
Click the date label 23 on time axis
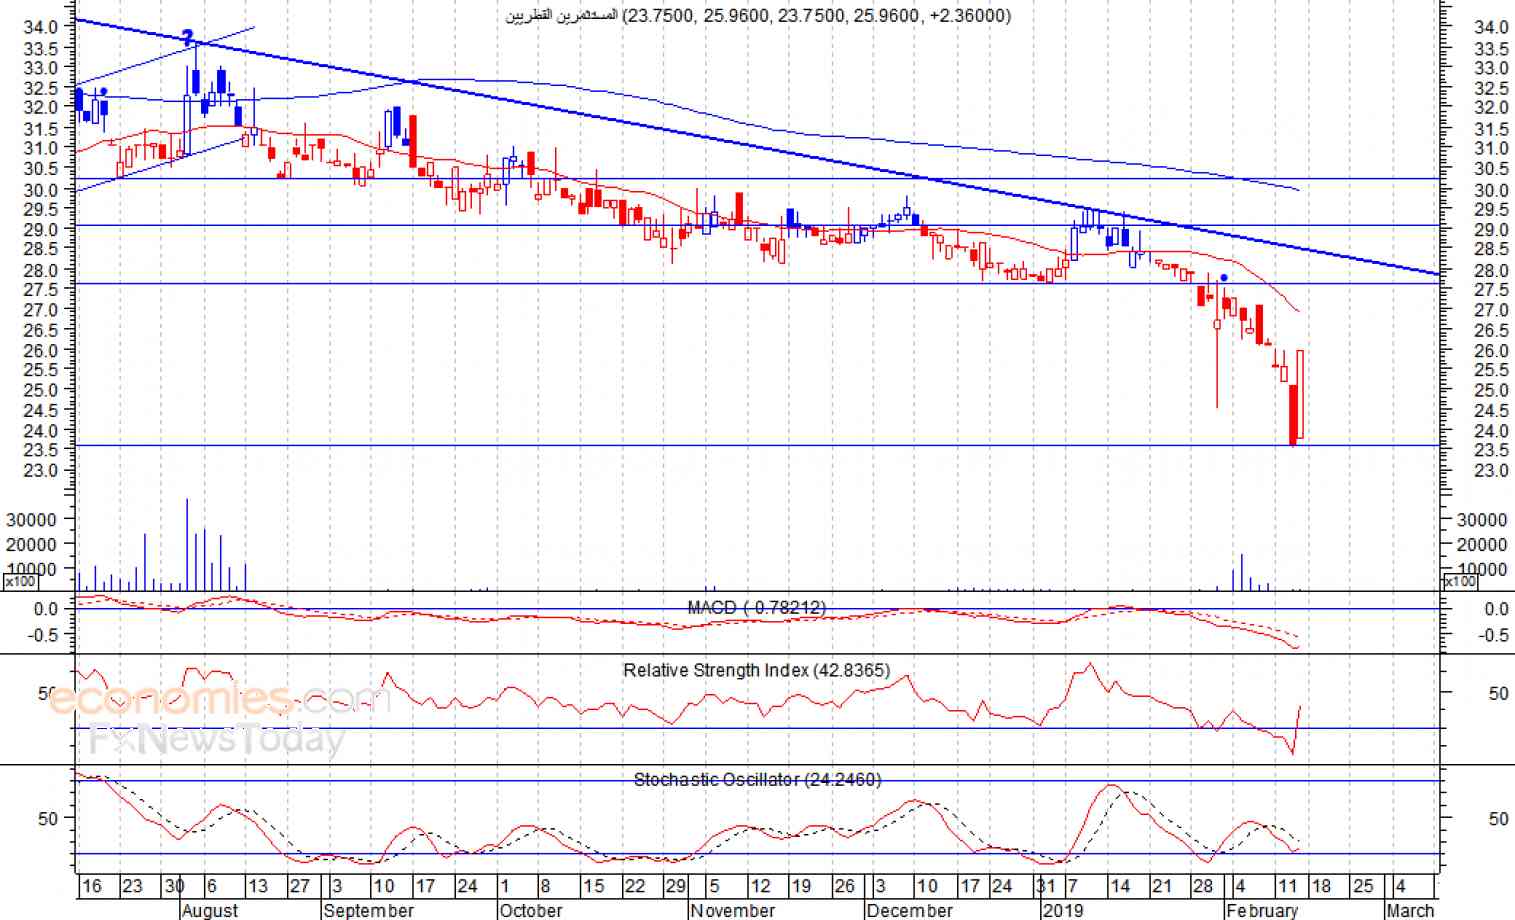pos(133,886)
